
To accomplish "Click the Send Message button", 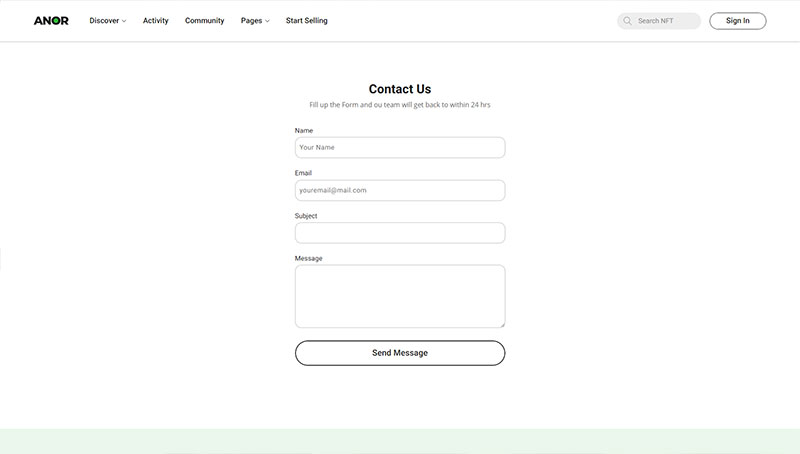I will click(400, 353).
